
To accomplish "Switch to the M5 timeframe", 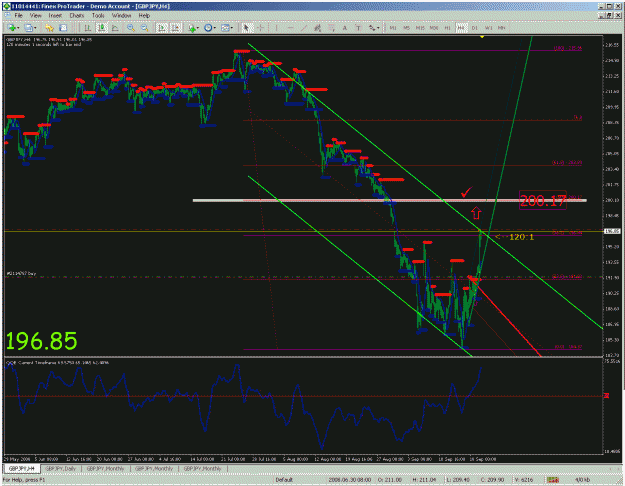I will [x=407, y=28].
